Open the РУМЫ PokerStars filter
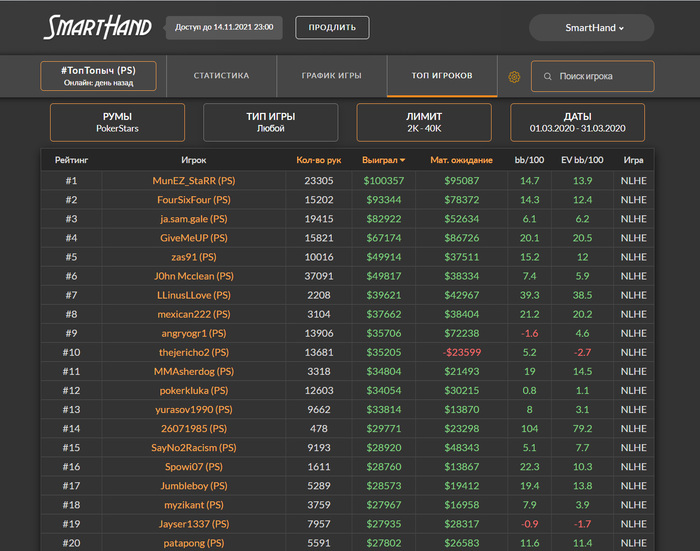 coord(117,122)
